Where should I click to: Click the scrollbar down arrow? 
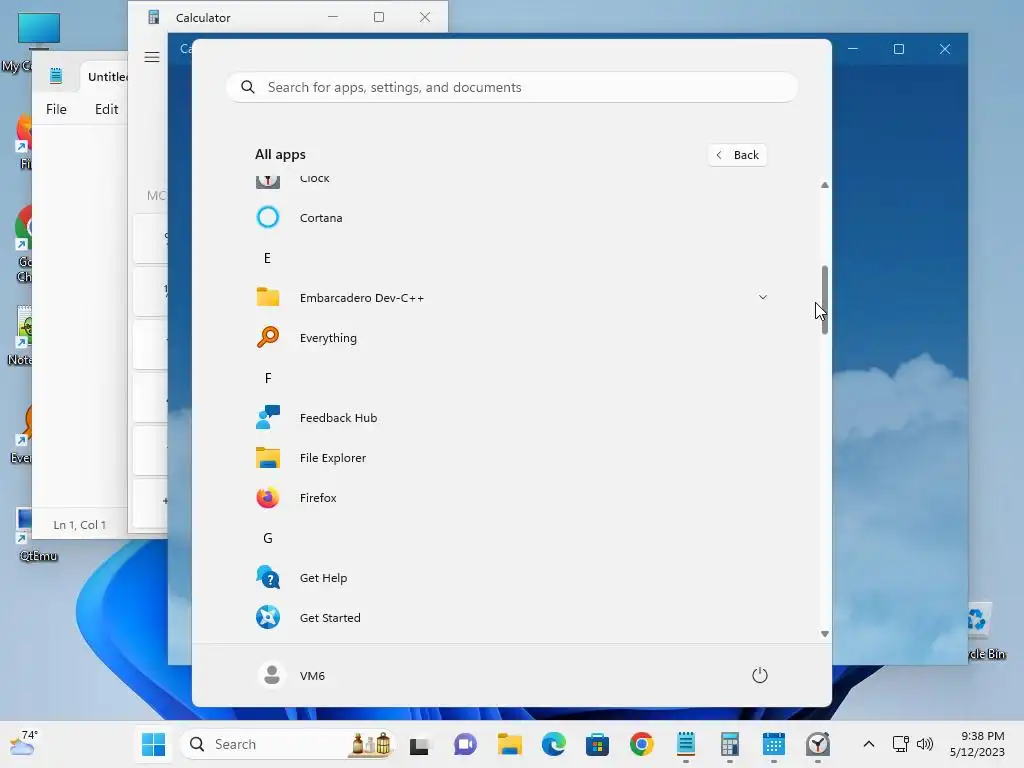(x=825, y=634)
